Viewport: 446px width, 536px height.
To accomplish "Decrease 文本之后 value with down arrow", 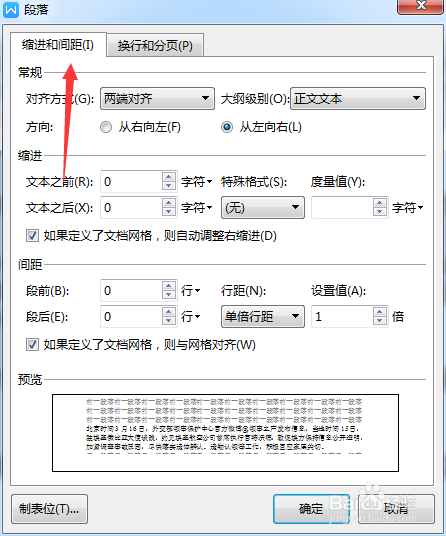I will tap(168, 212).
